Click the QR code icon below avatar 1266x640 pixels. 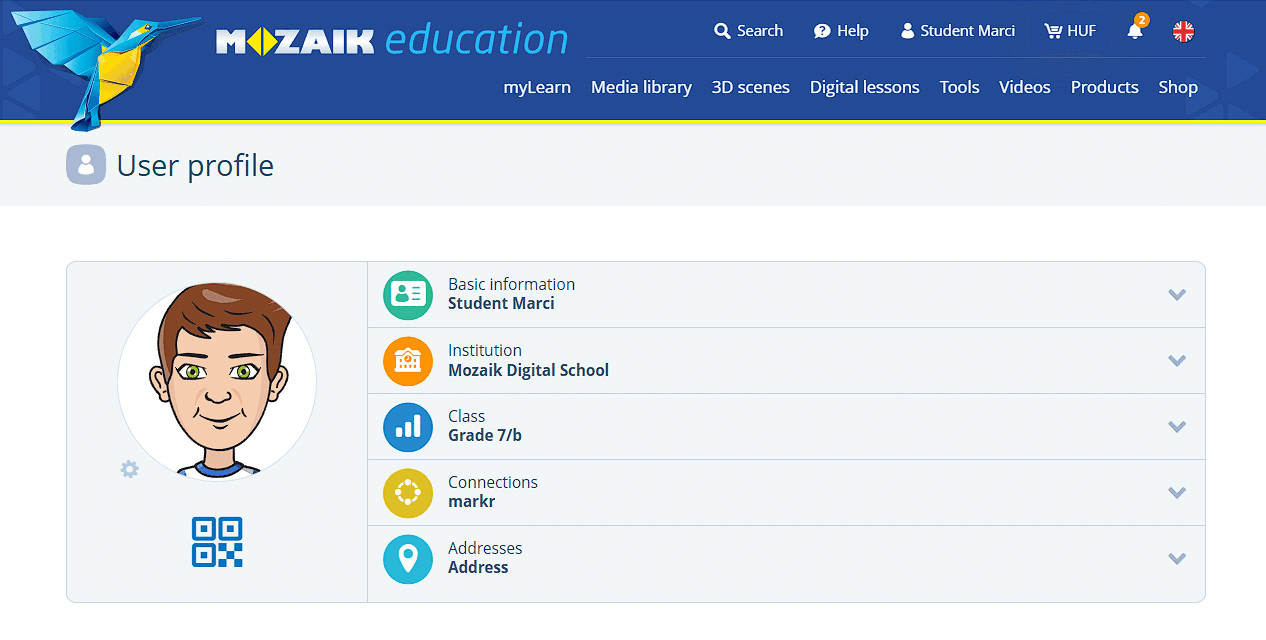click(x=217, y=542)
